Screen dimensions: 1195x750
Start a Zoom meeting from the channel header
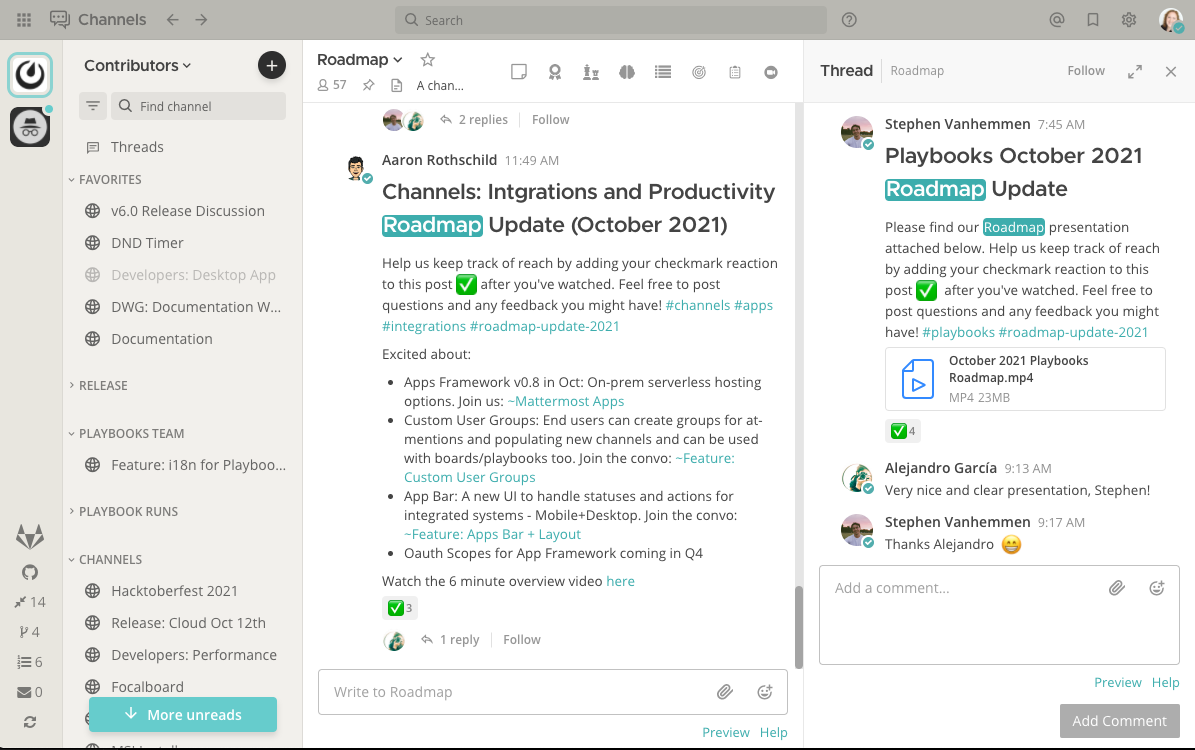[x=771, y=71]
